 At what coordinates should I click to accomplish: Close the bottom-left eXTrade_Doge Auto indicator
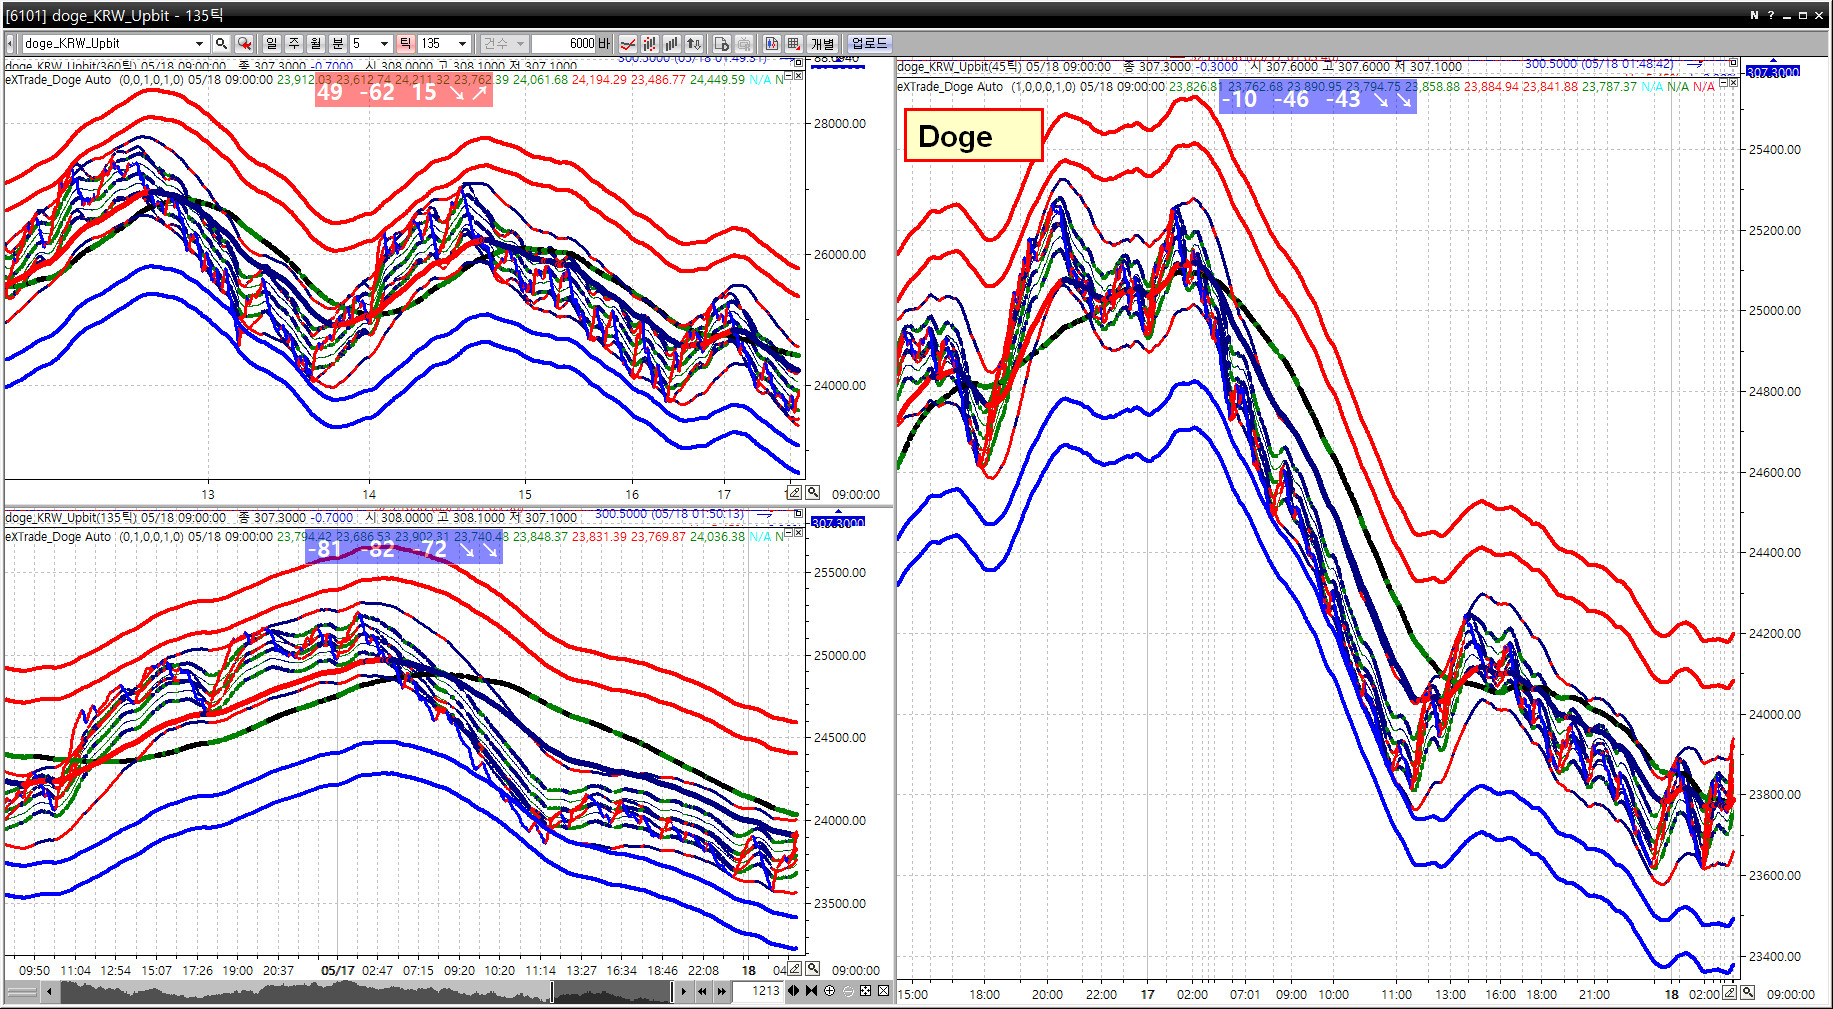coord(798,533)
